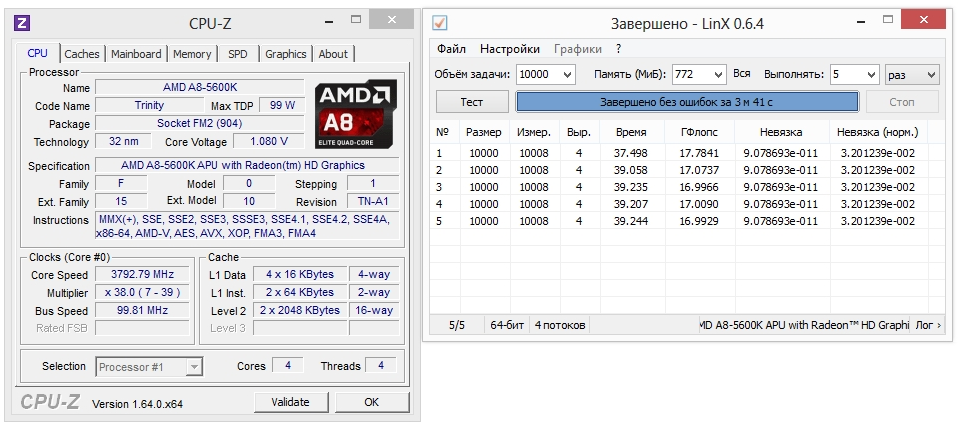Click the CPU-Z purple Z title icon

coord(22,23)
